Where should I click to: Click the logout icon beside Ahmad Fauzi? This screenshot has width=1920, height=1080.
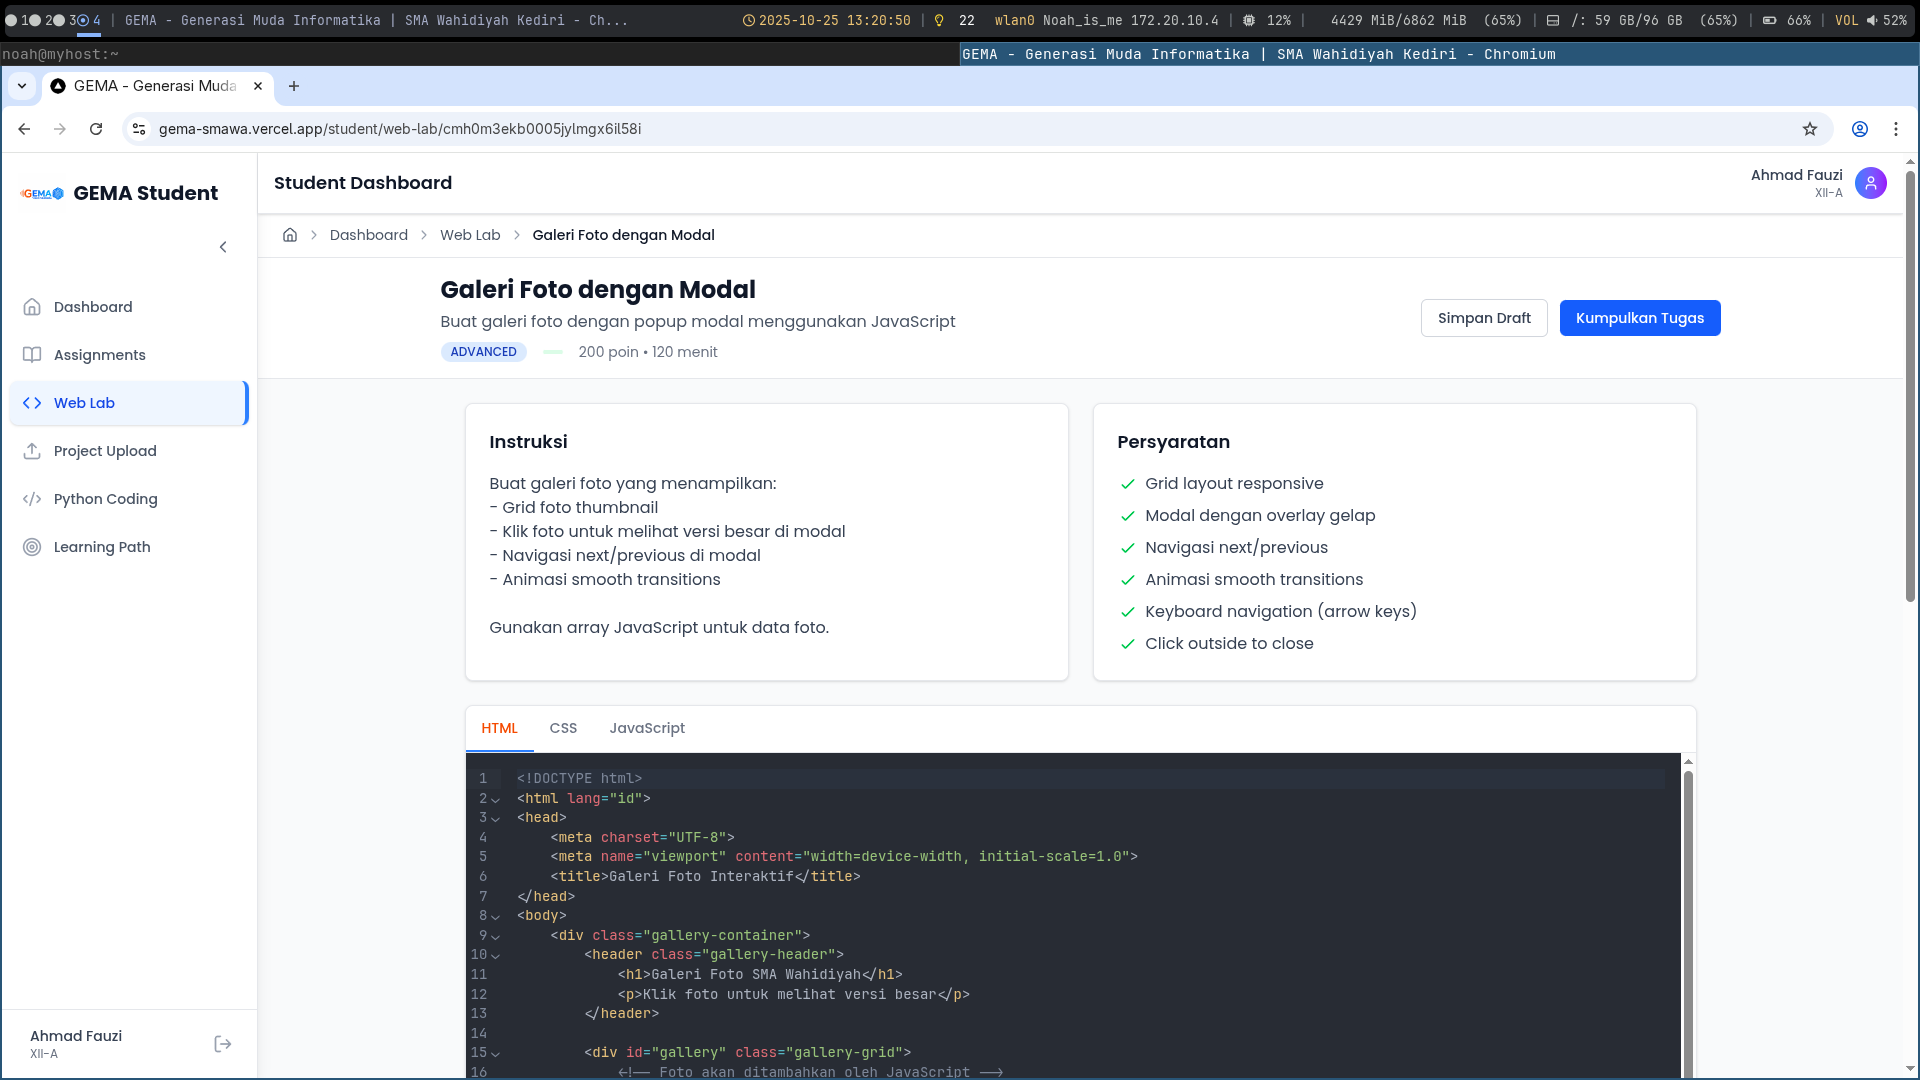(223, 1044)
